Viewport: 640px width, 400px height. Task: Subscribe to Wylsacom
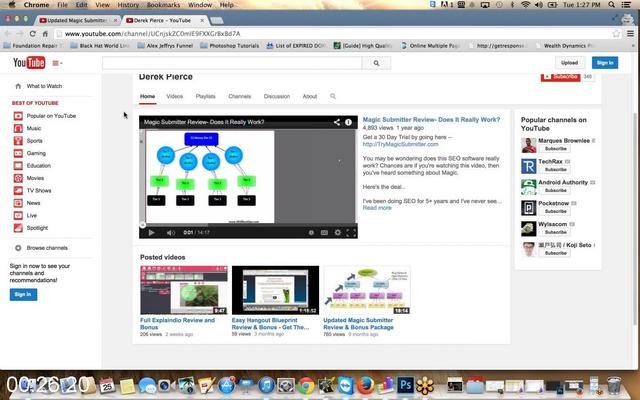[x=555, y=232]
